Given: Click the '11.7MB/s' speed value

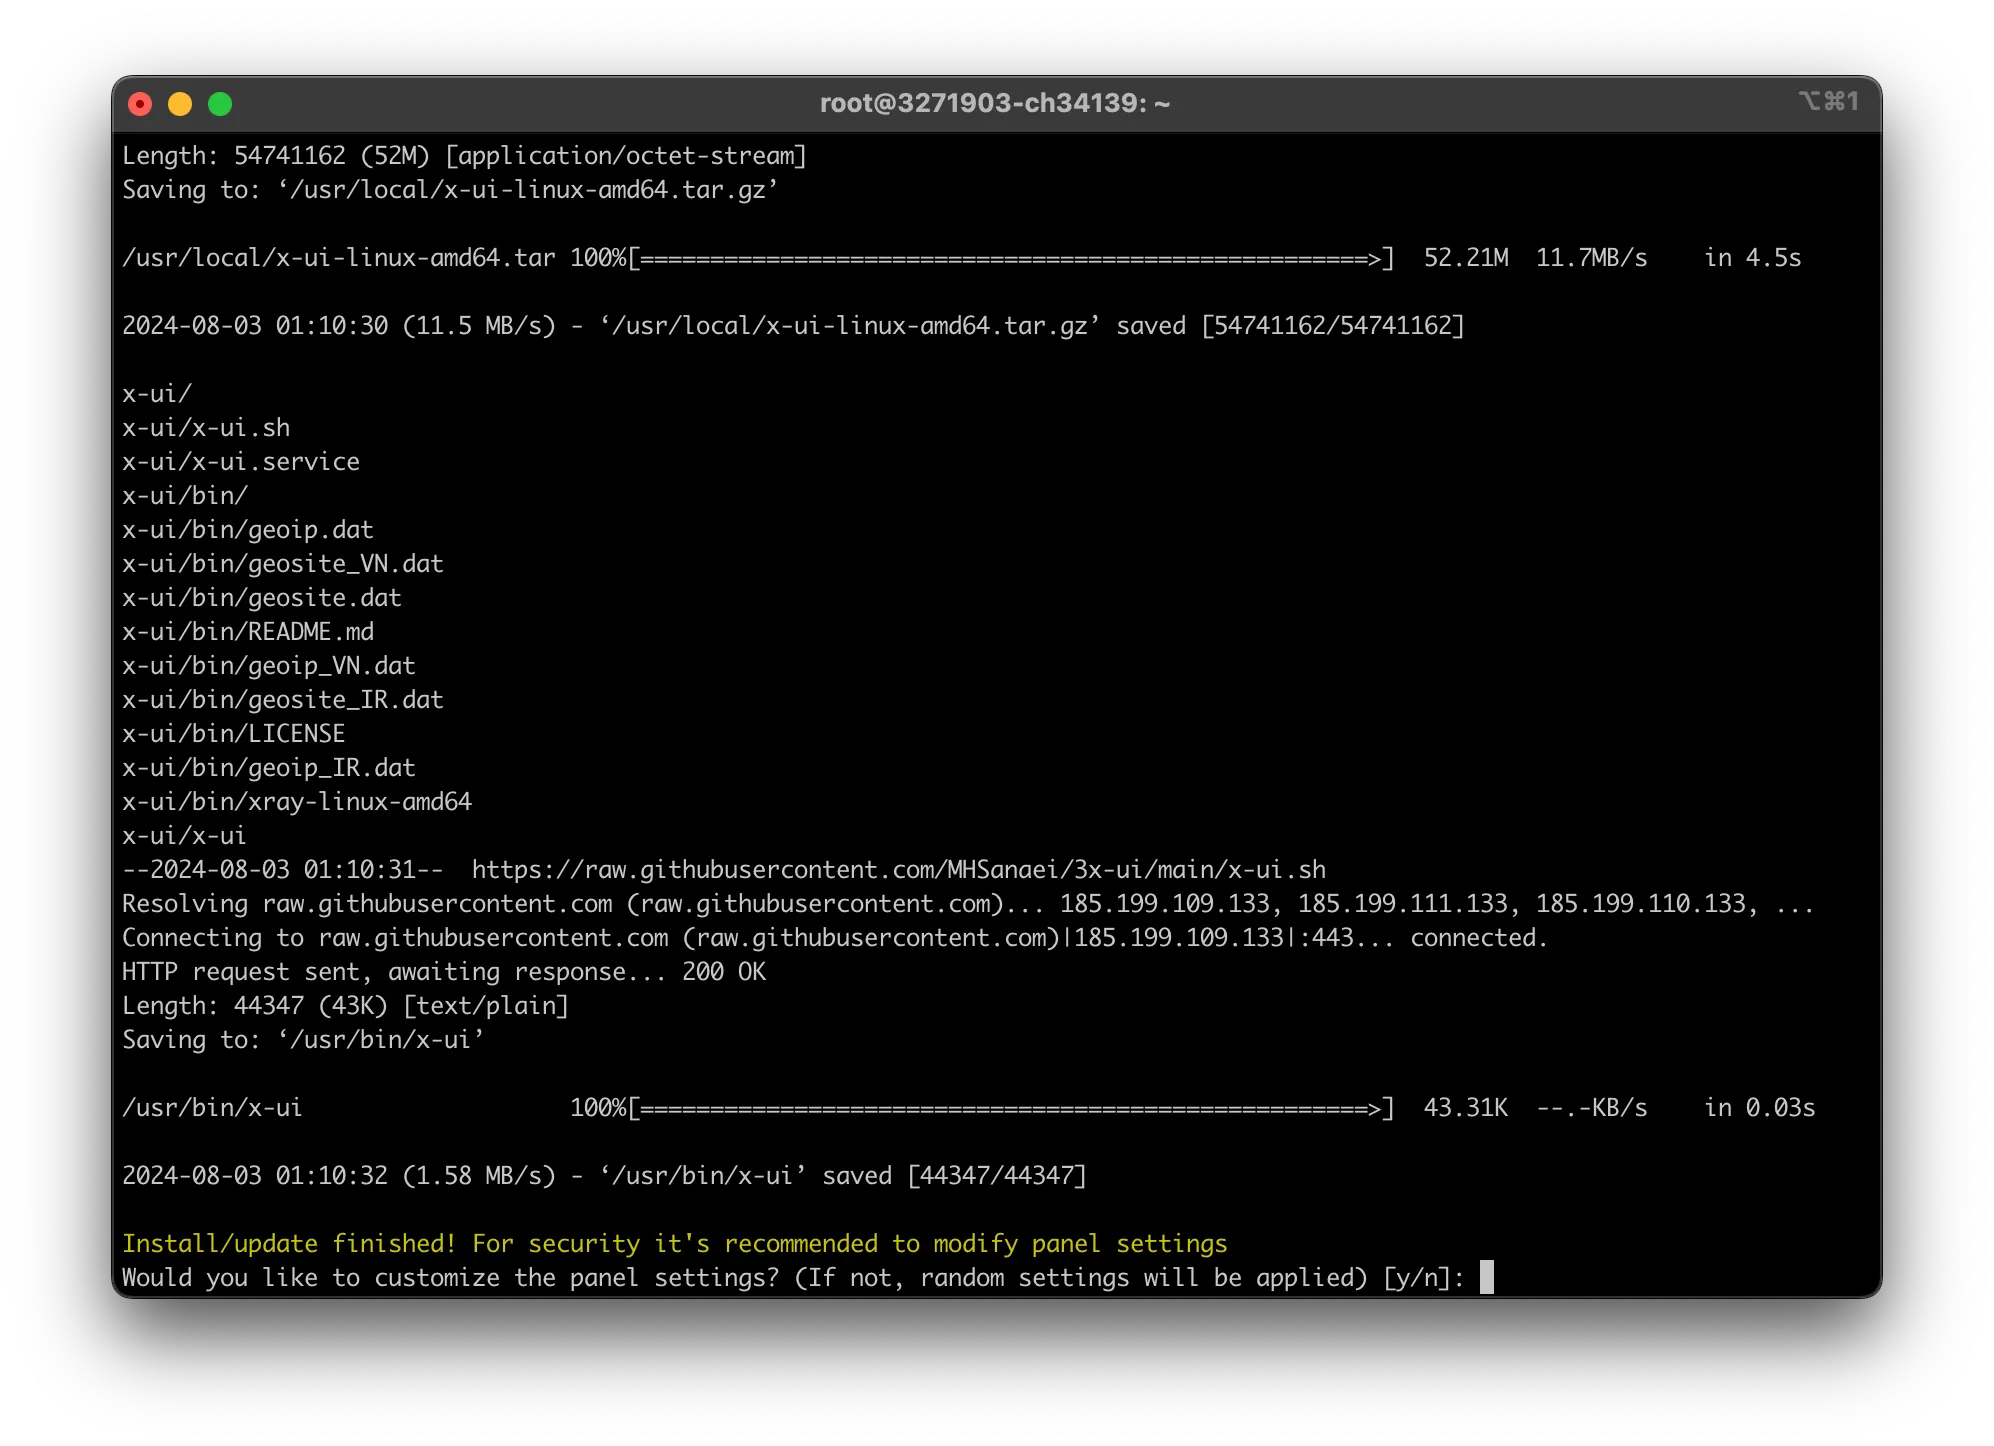Looking at the screenshot, I should point(1592,258).
